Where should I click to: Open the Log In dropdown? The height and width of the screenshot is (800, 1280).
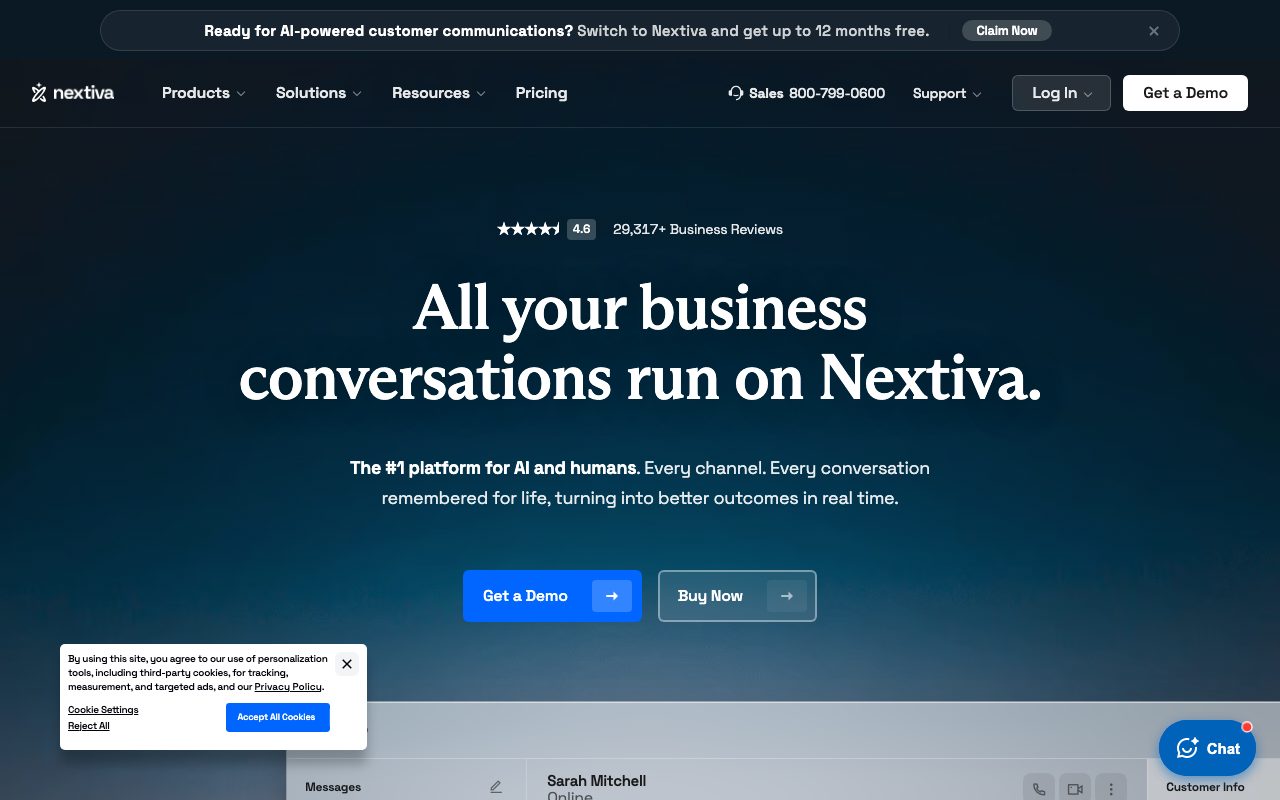click(1061, 93)
